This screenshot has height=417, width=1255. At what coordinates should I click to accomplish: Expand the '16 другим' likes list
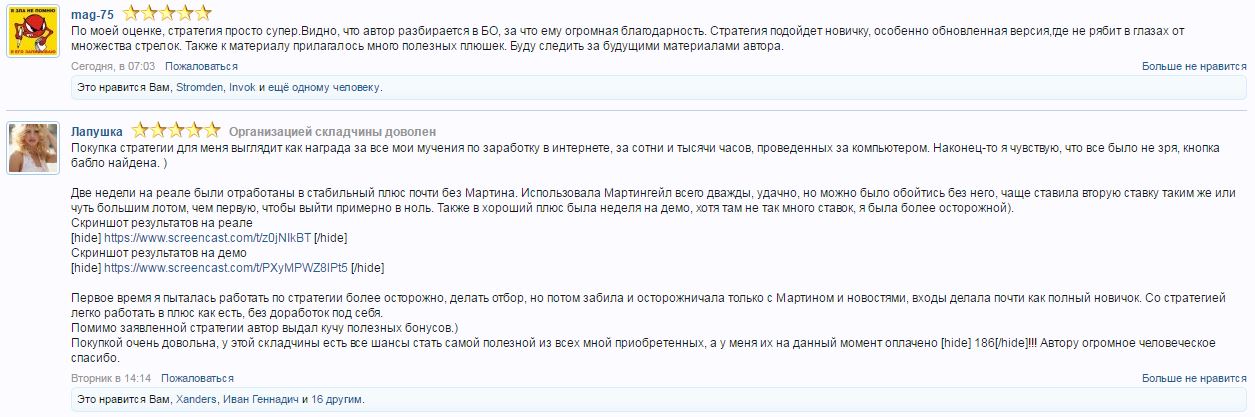tap(337, 400)
